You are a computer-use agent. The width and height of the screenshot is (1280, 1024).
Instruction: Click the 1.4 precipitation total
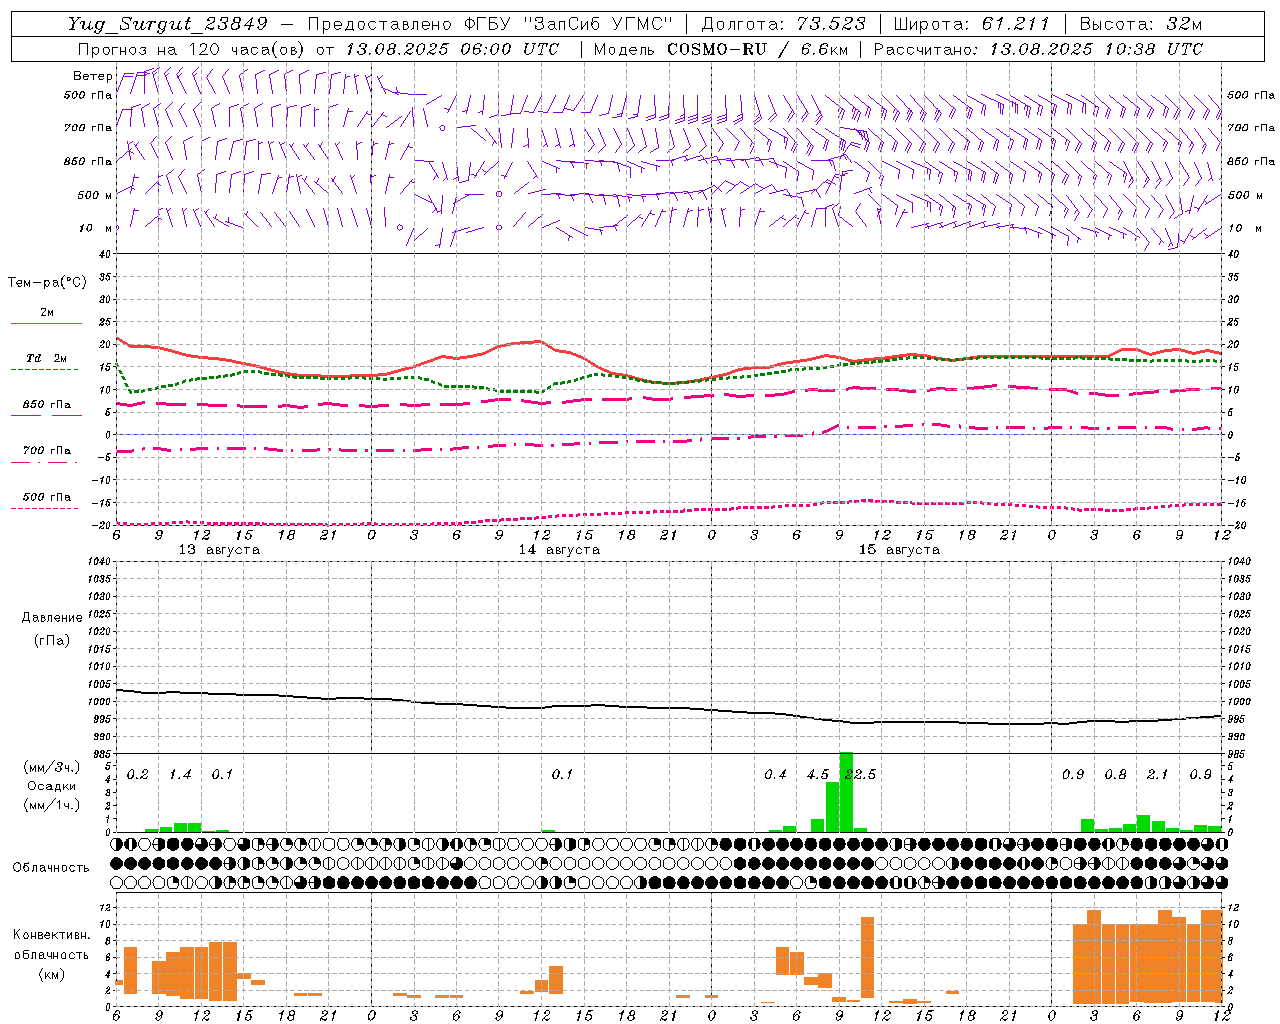click(x=180, y=775)
